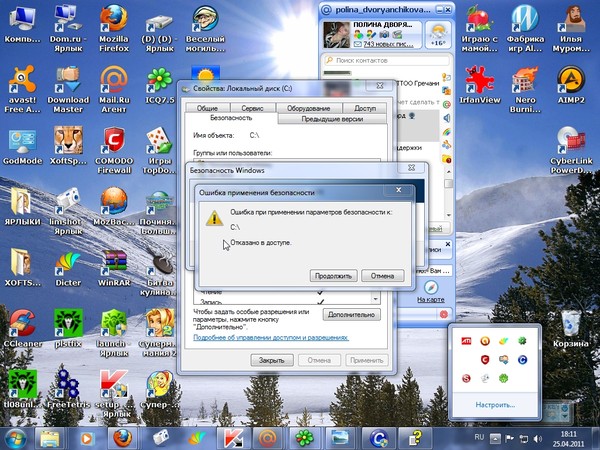Launch CCleaner from the desktop

click(x=22, y=329)
